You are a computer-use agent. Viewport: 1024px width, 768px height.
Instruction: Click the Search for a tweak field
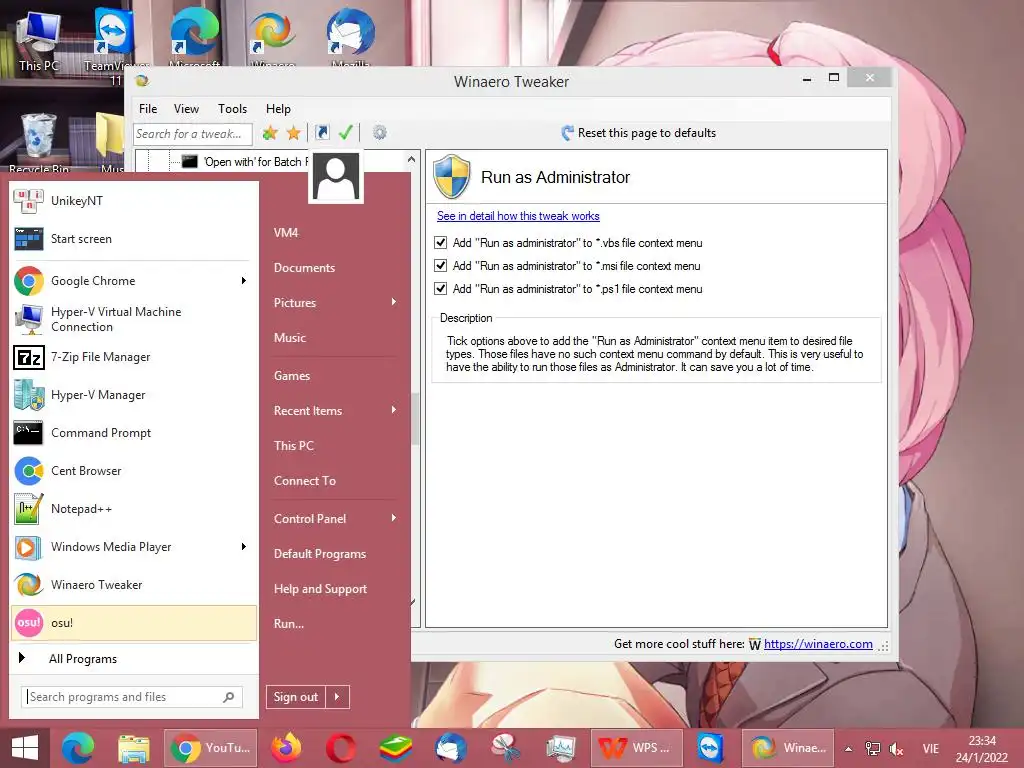(193, 134)
